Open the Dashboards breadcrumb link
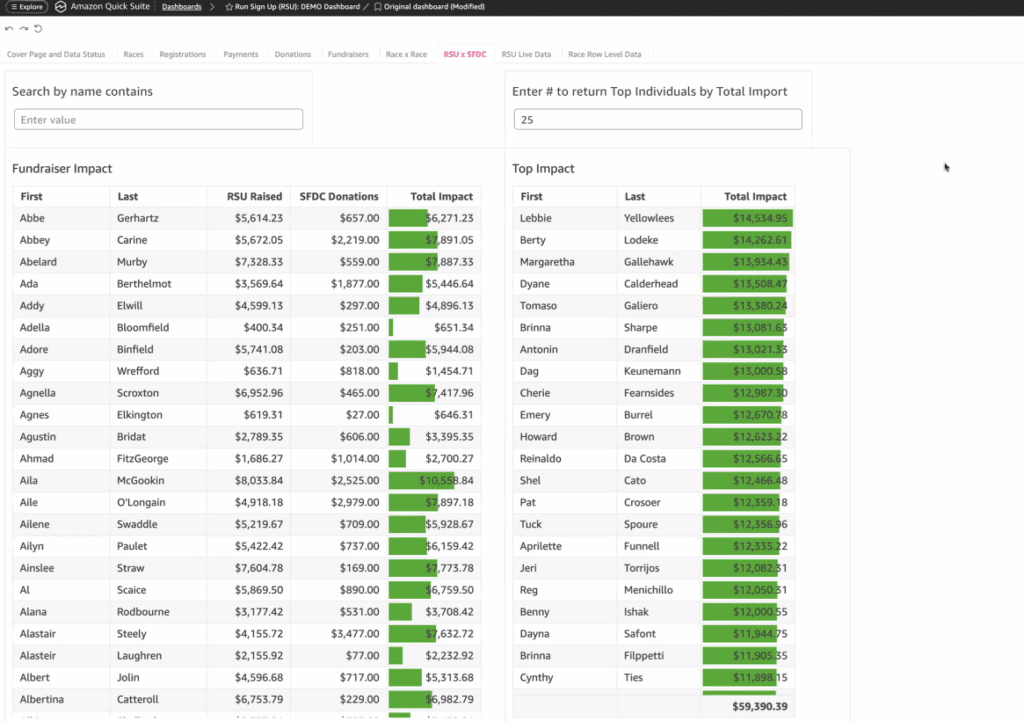Image resolution: width=1024 pixels, height=722 pixels. pos(181,7)
